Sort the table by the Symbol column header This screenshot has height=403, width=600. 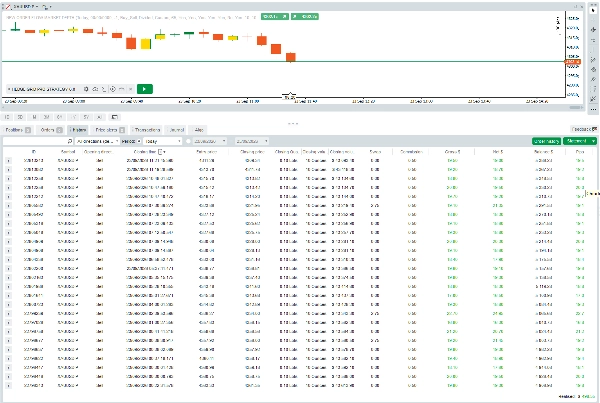pyautogui.click(x=68, y=152)
